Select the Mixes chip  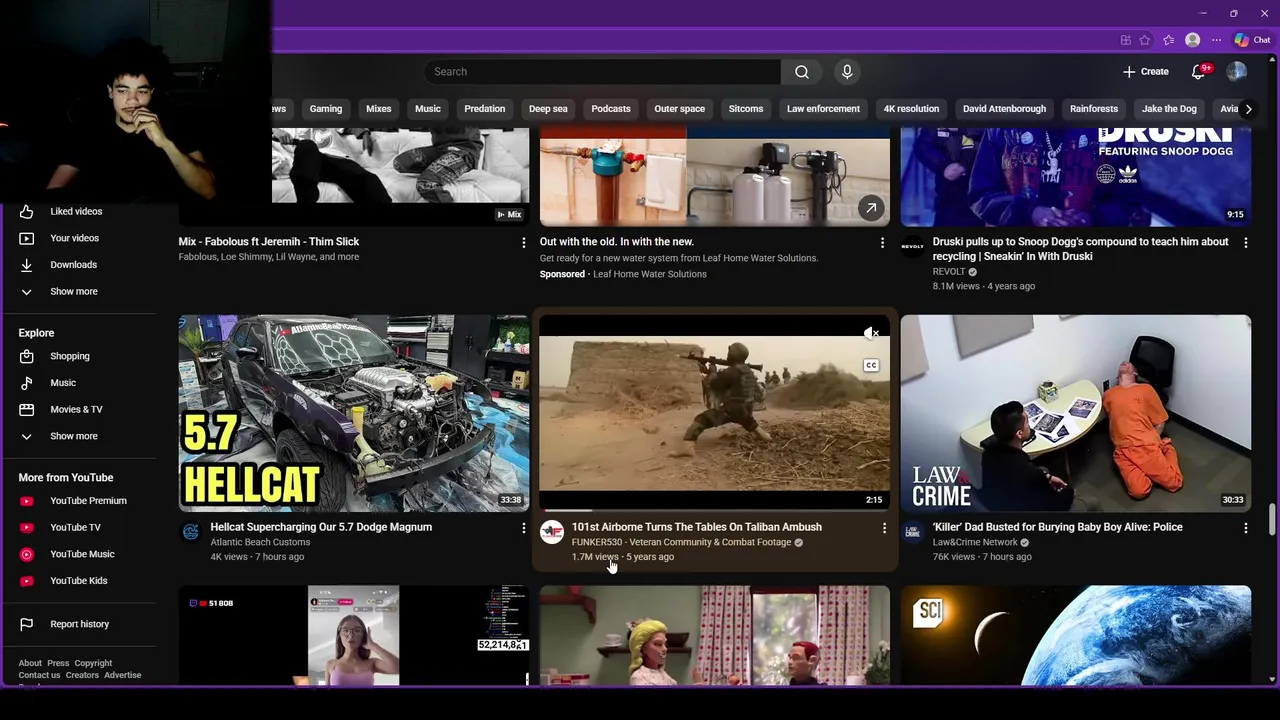[379, 109]
